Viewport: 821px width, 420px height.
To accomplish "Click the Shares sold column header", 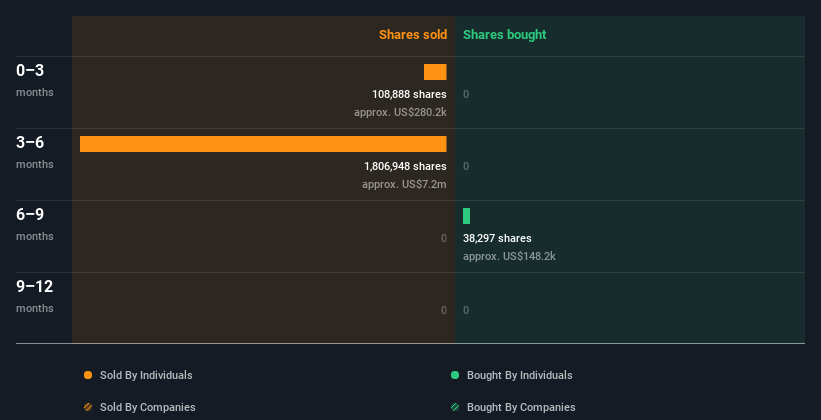I will pyautogui.click(x=412, y=35).
